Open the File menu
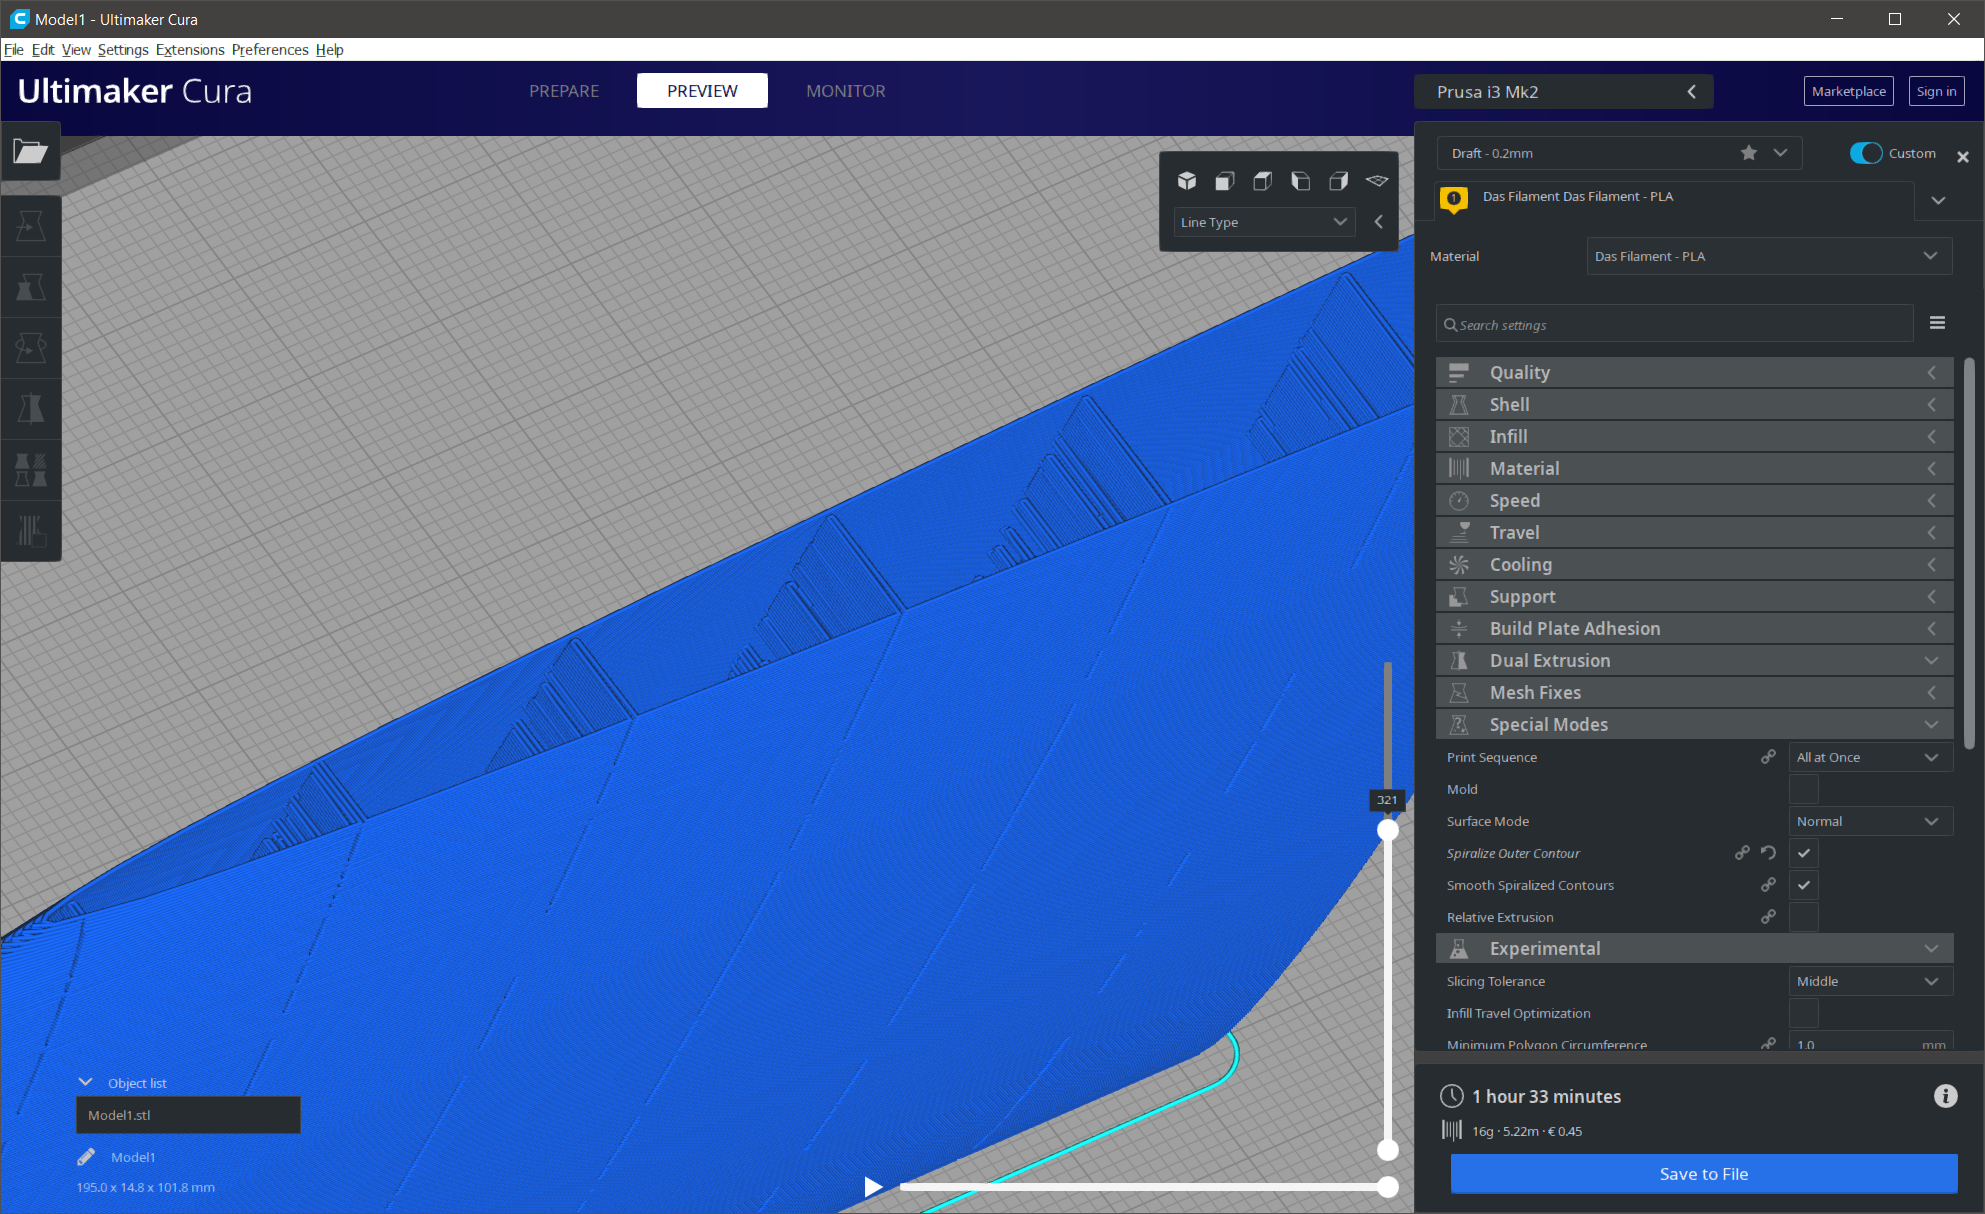Screen dimensions: 1985x1214 tap(14, 50)
